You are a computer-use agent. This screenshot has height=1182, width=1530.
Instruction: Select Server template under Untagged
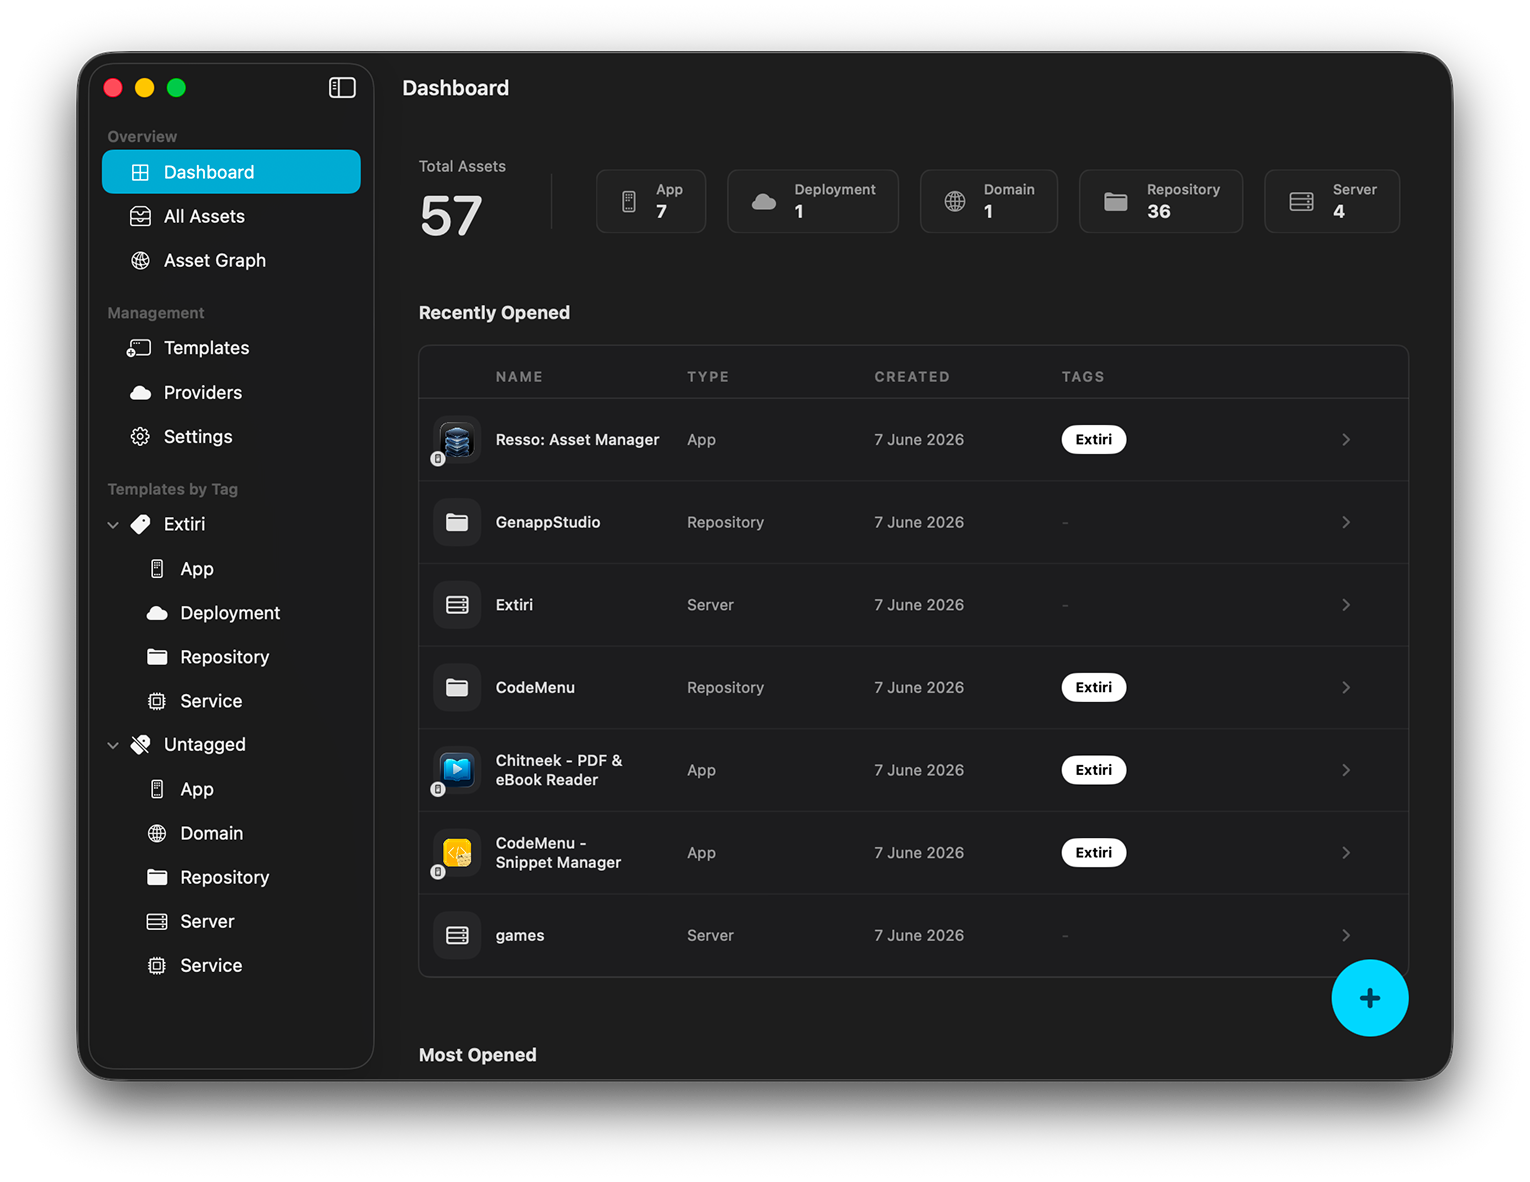[231, 921]
